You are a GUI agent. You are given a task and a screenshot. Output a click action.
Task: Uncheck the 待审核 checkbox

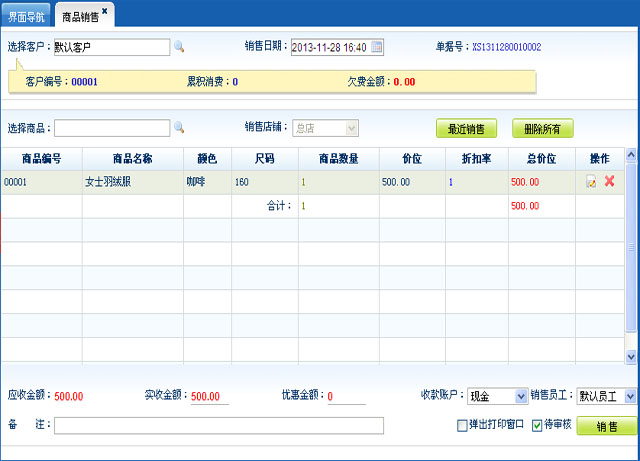pyautogui.click(x=537, y=425)
